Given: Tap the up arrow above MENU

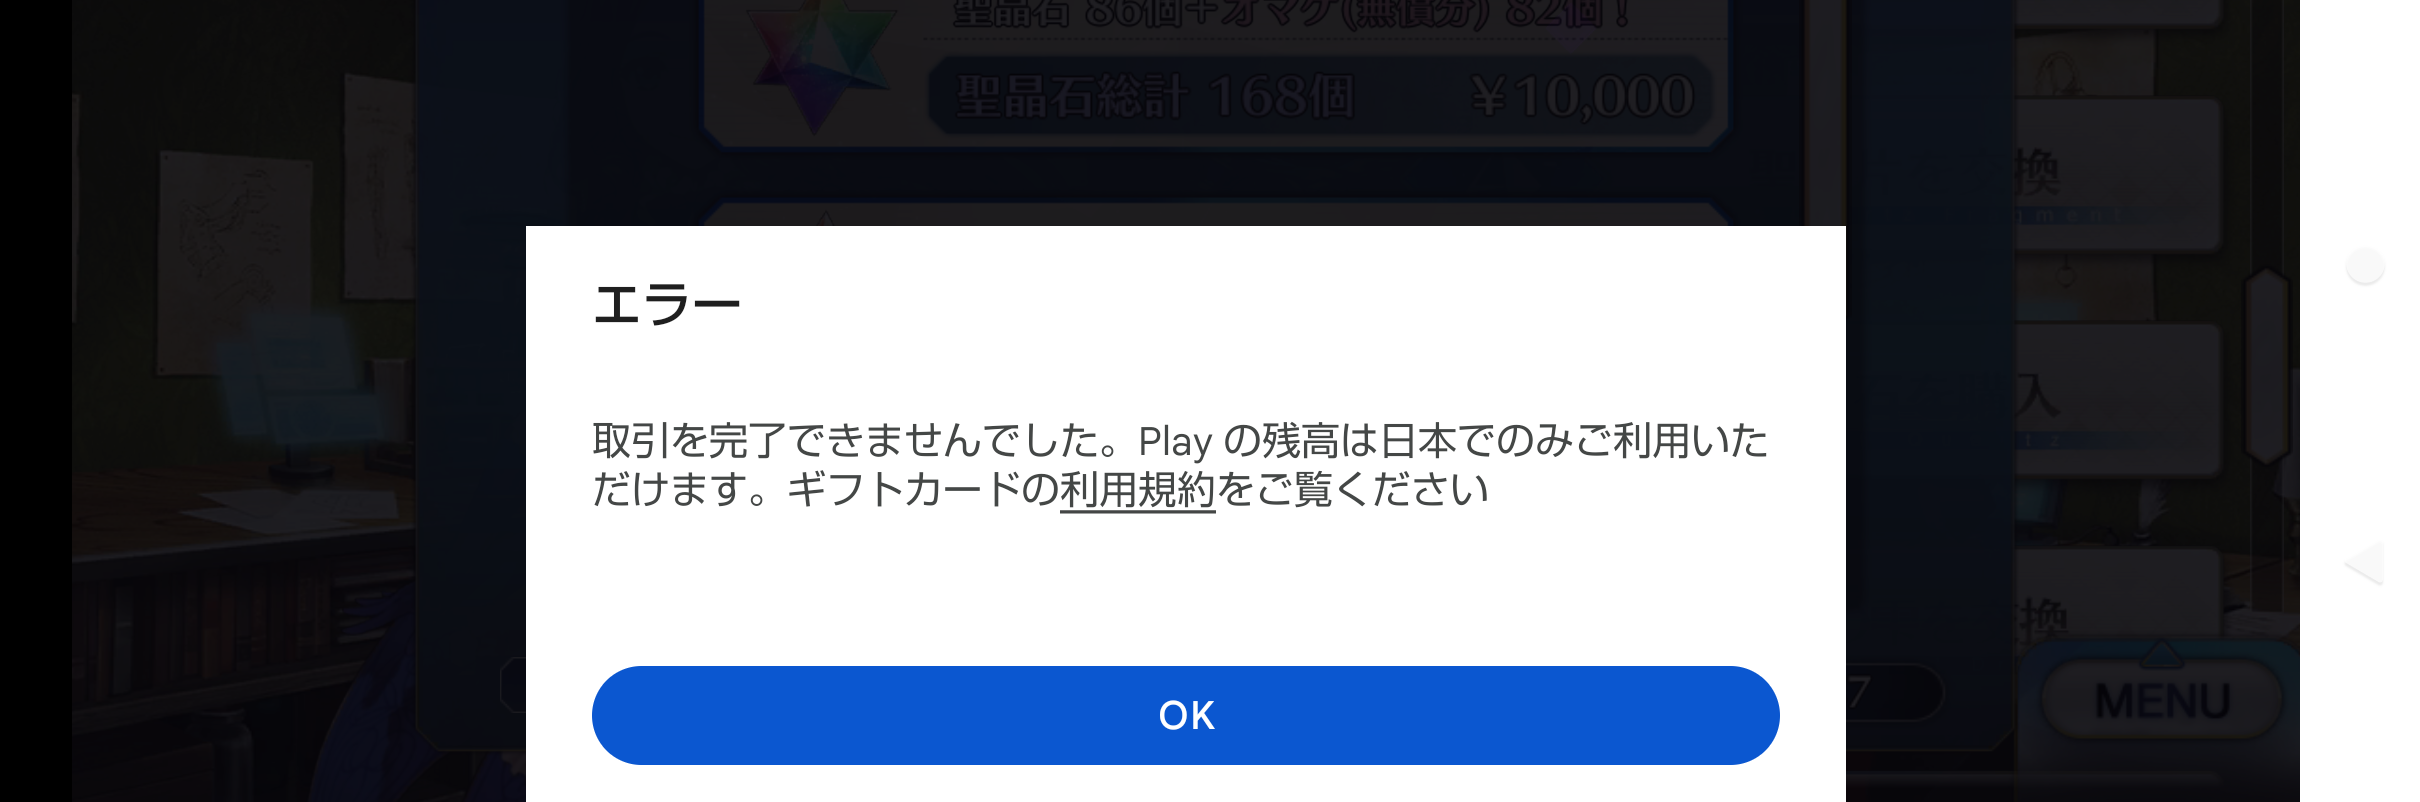Looking at the screenshot, I should [x=2162, y=656].
